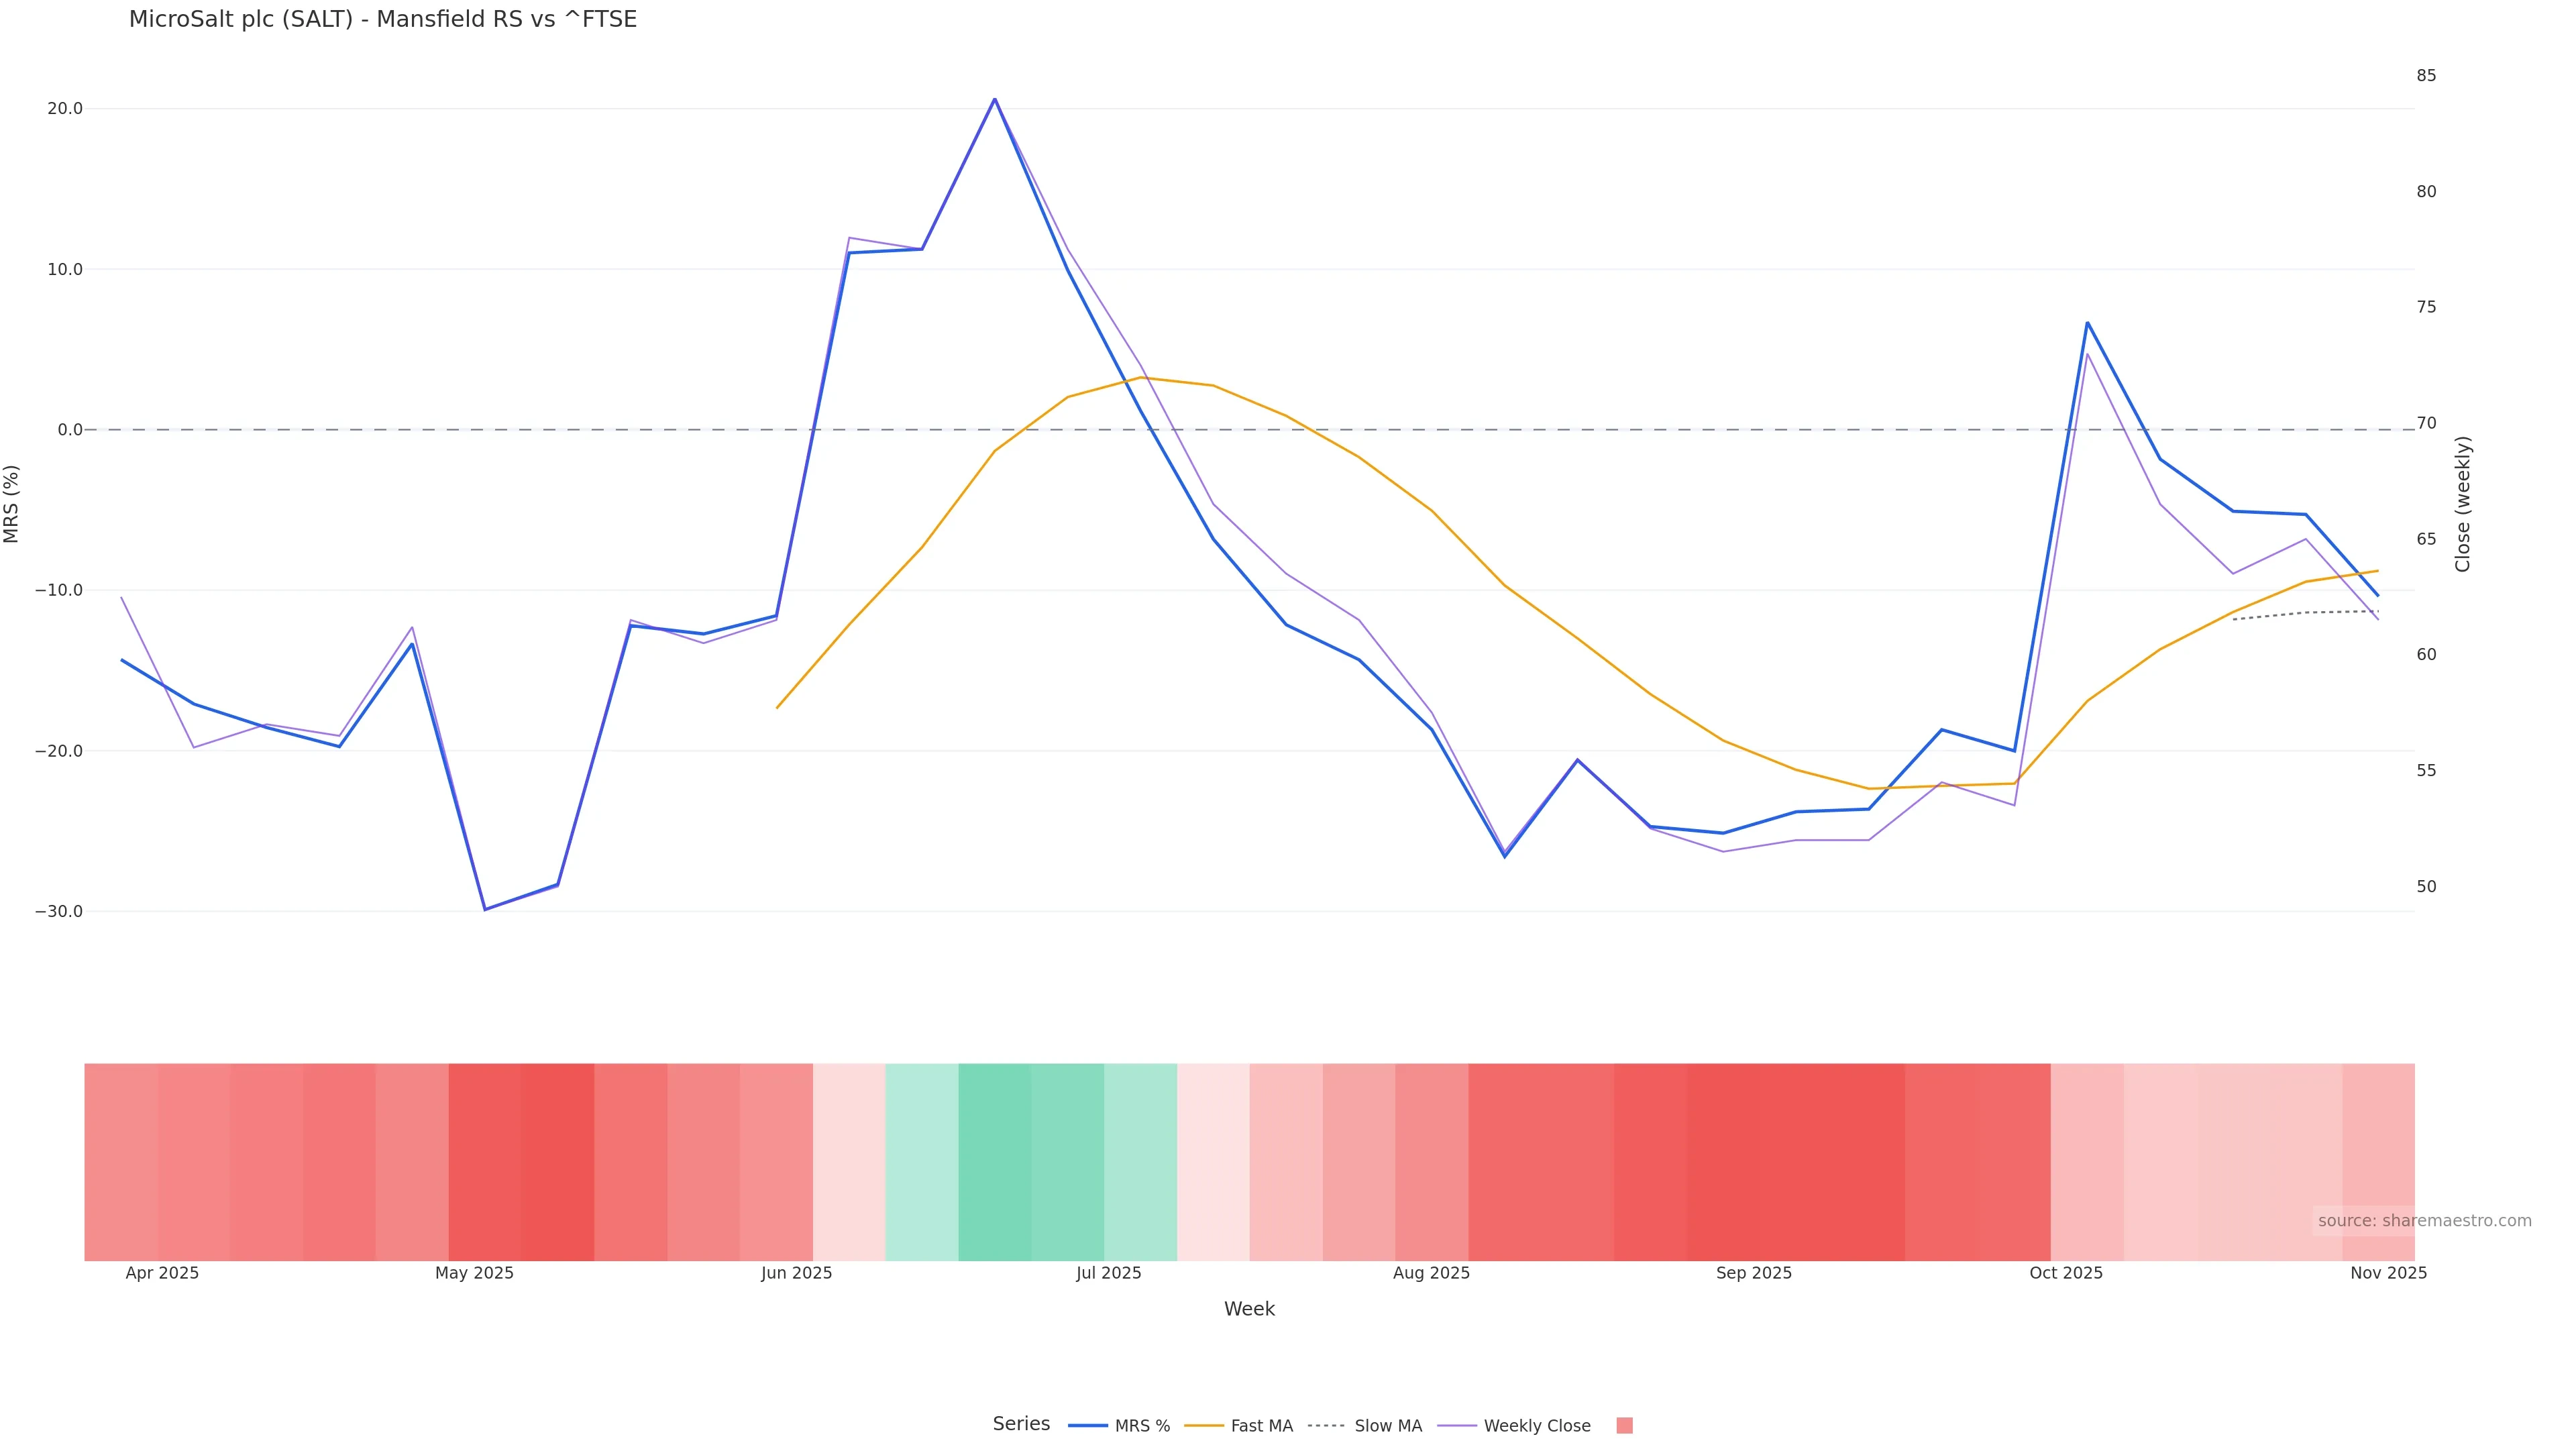Select the Jul 2025 x-axis label

tap(1108, 1273)
